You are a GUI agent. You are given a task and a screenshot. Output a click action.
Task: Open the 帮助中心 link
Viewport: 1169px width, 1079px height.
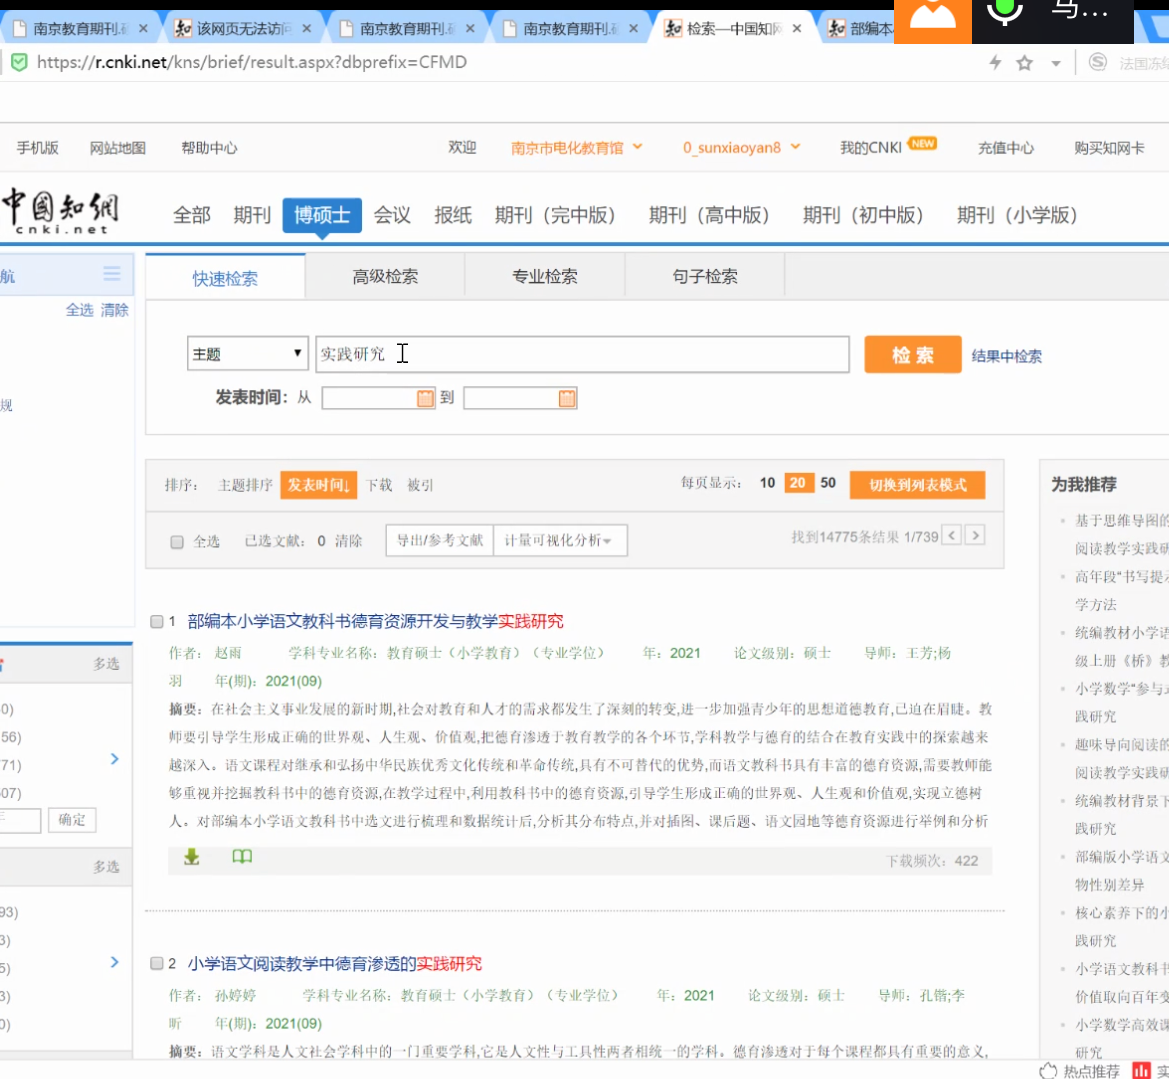pyautogui.click(x=209, y=148)
